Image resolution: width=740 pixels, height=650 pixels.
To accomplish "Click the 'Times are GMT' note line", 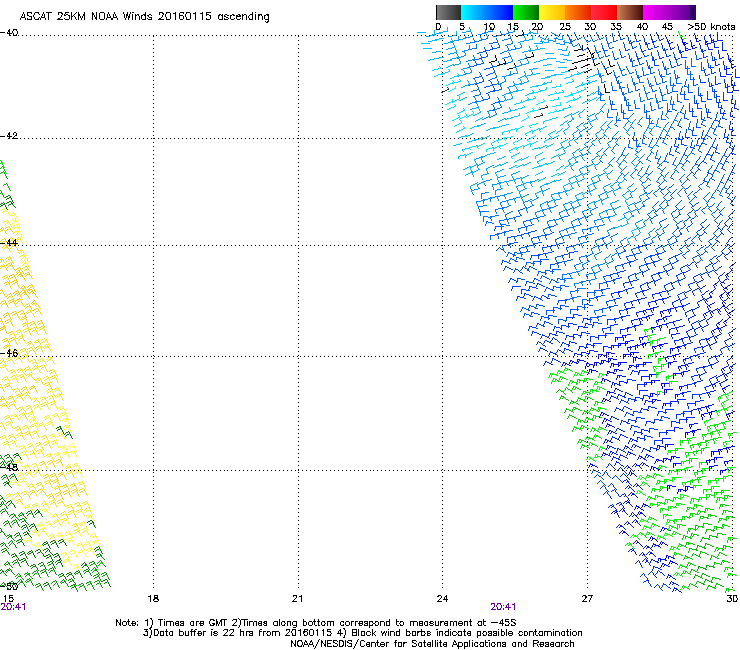I will (x=316, y=623).
